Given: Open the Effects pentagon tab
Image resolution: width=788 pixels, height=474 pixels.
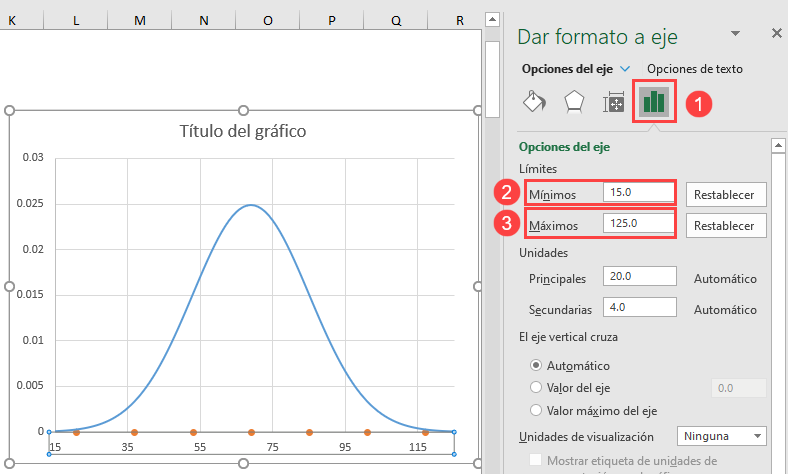Looking at the screenshot, I should click(x=574, y=102).
